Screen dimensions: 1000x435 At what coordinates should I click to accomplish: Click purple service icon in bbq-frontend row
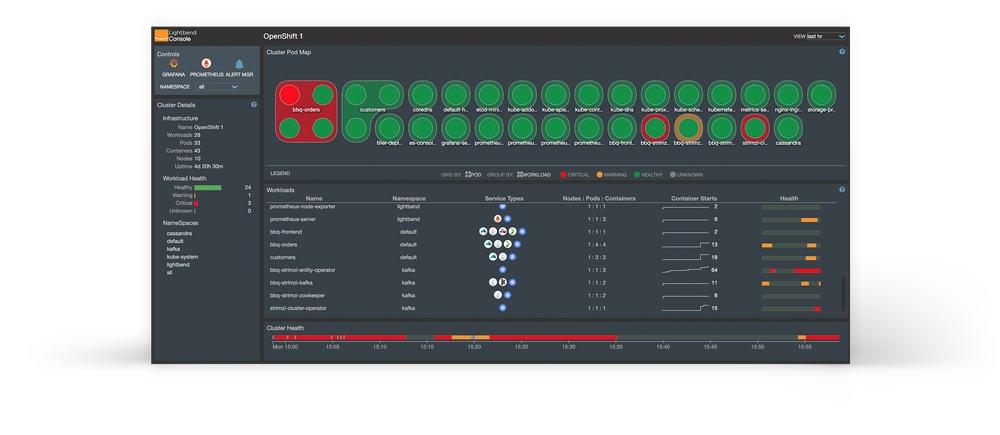[x=503, y=232]
